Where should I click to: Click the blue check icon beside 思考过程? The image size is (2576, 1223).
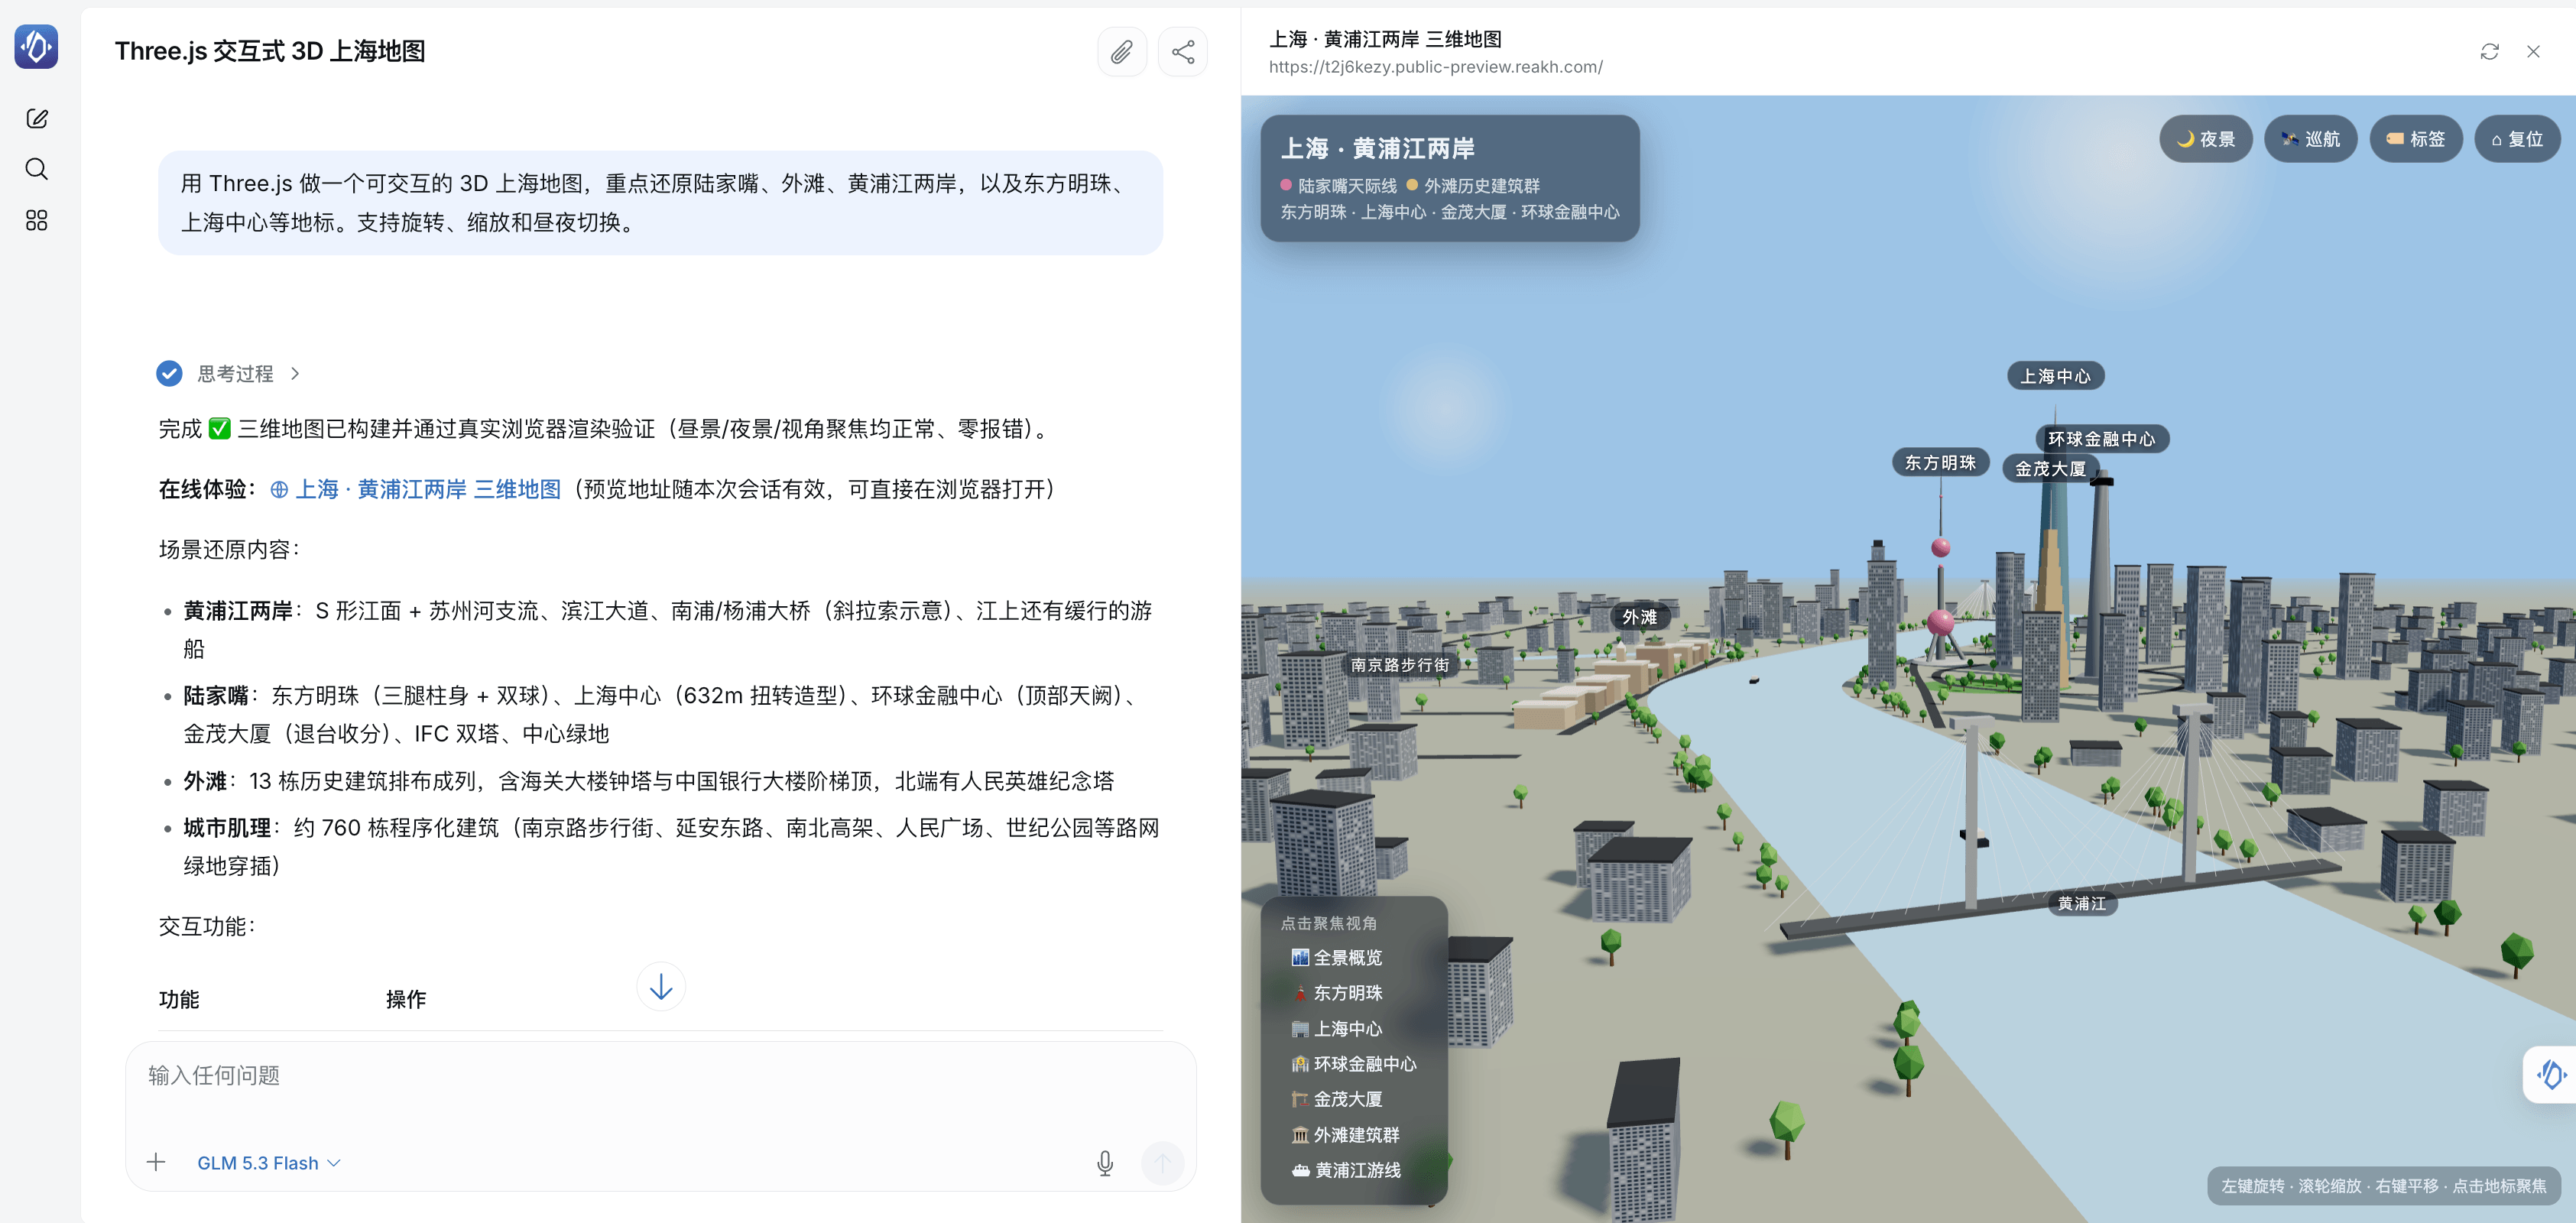pos(170,373)
